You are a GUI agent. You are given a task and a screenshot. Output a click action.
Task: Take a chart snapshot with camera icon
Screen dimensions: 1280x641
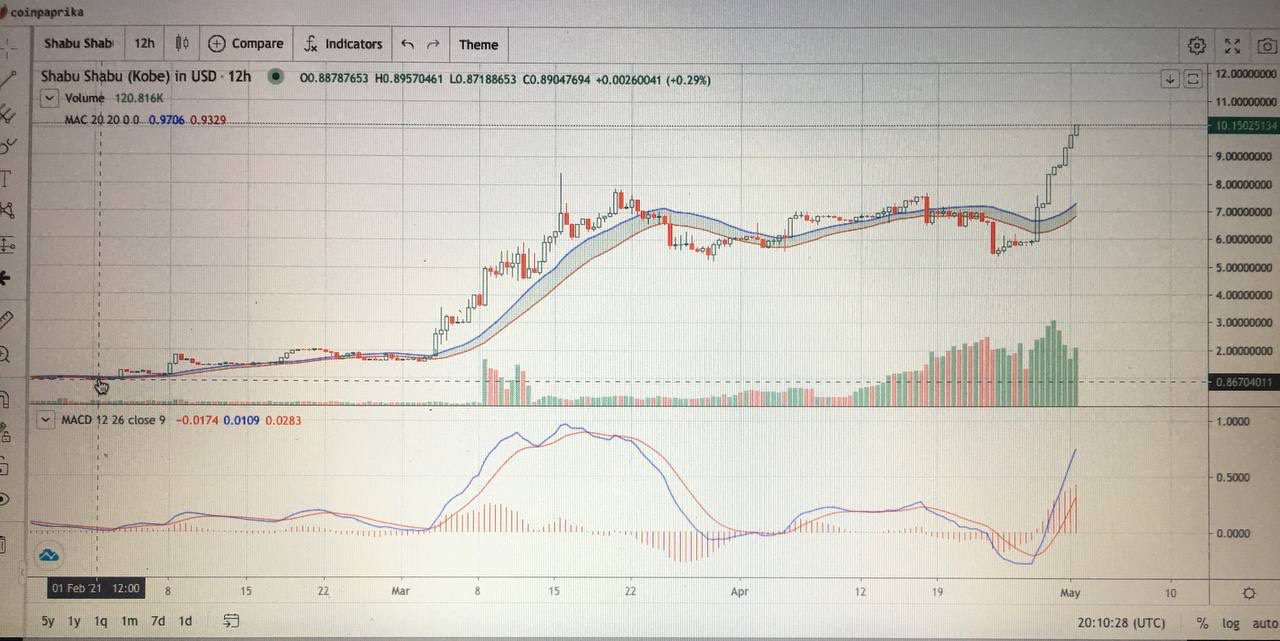pos(1266,45)
